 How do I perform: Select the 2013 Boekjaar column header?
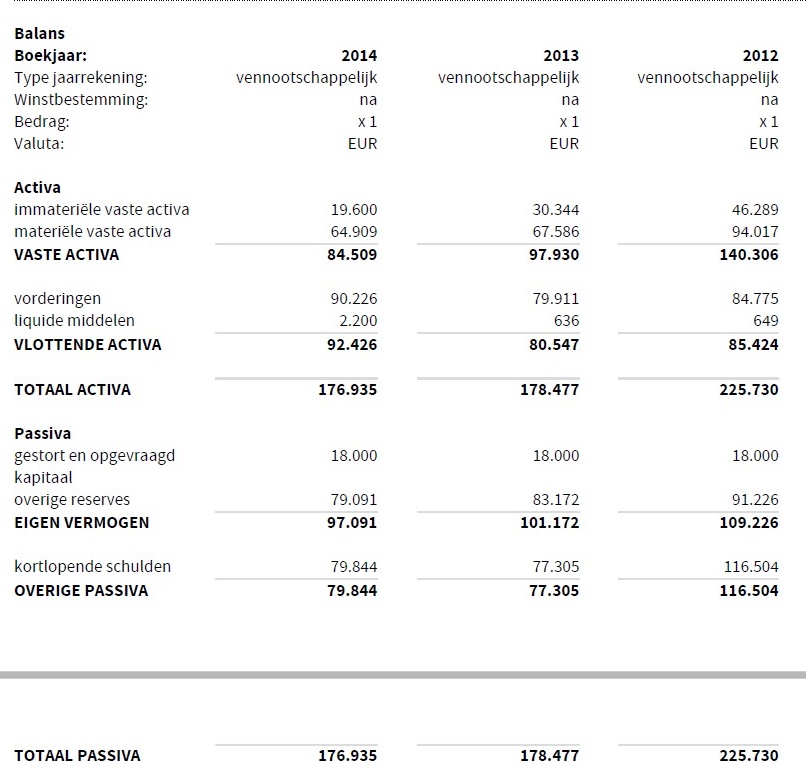click(560, 56)
